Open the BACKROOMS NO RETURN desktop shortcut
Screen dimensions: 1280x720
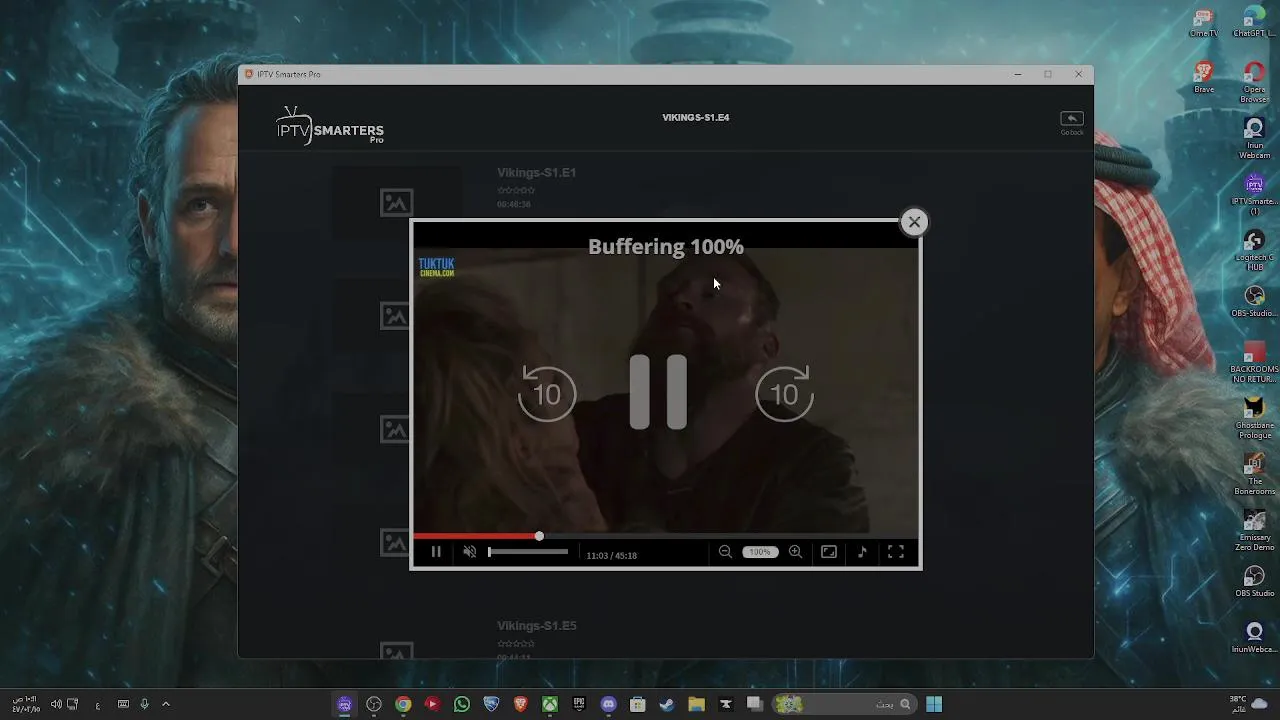coord(1254,362)
